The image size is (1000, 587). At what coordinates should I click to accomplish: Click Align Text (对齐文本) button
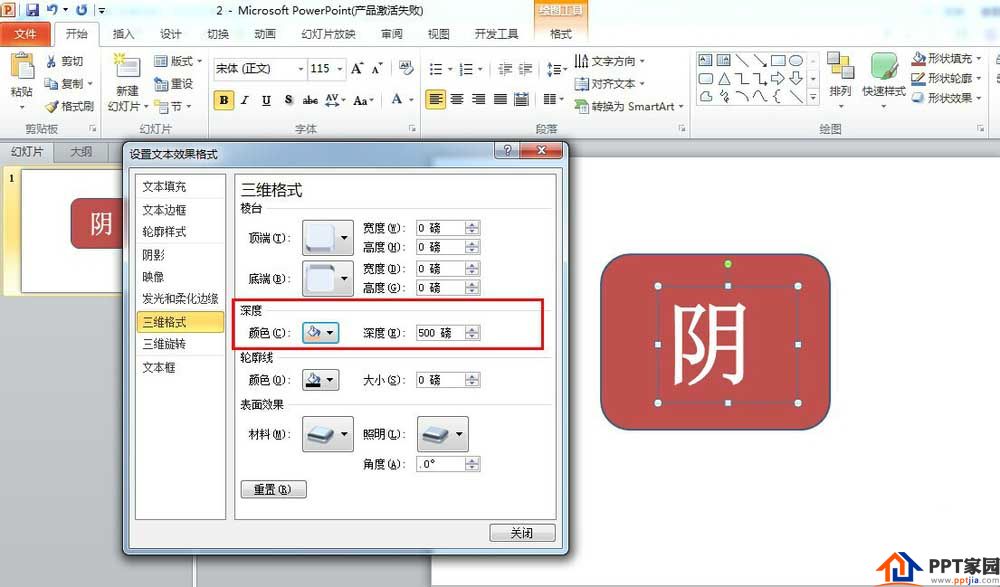(609, 84)
